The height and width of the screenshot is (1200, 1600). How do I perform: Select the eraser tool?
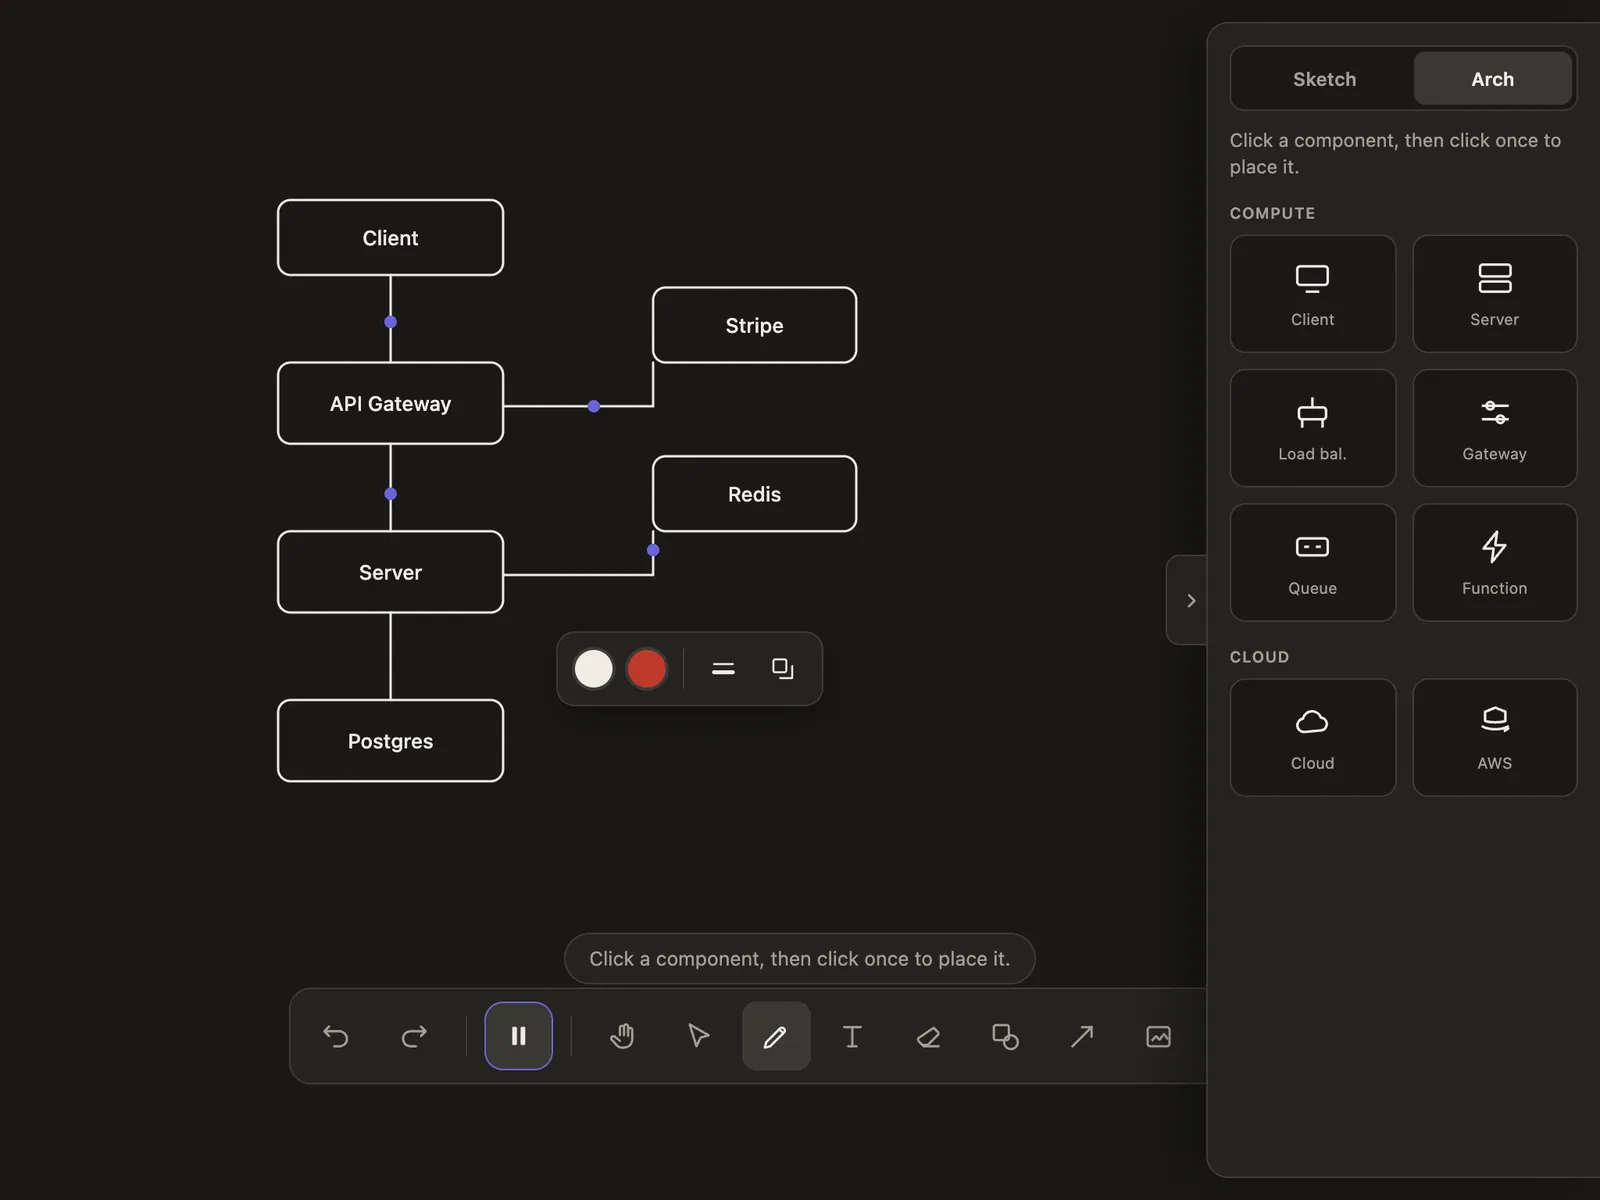coord(929,1036)
